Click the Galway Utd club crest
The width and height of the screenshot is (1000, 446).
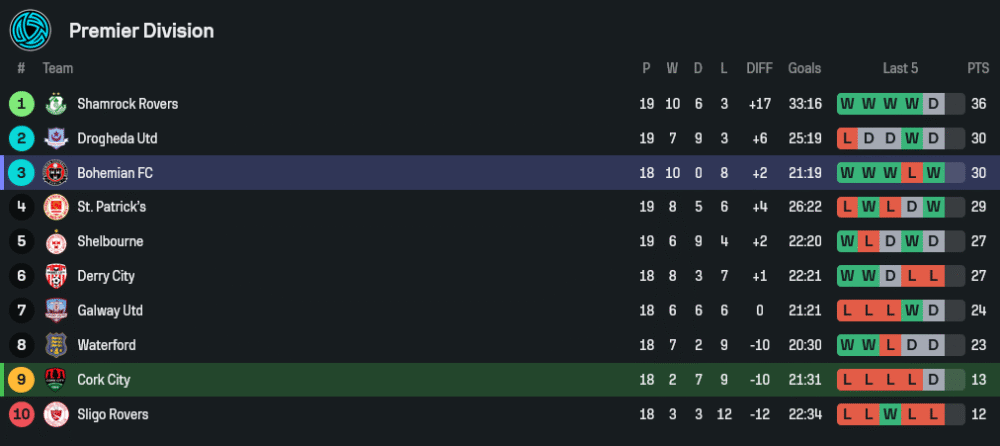(55, 311)
